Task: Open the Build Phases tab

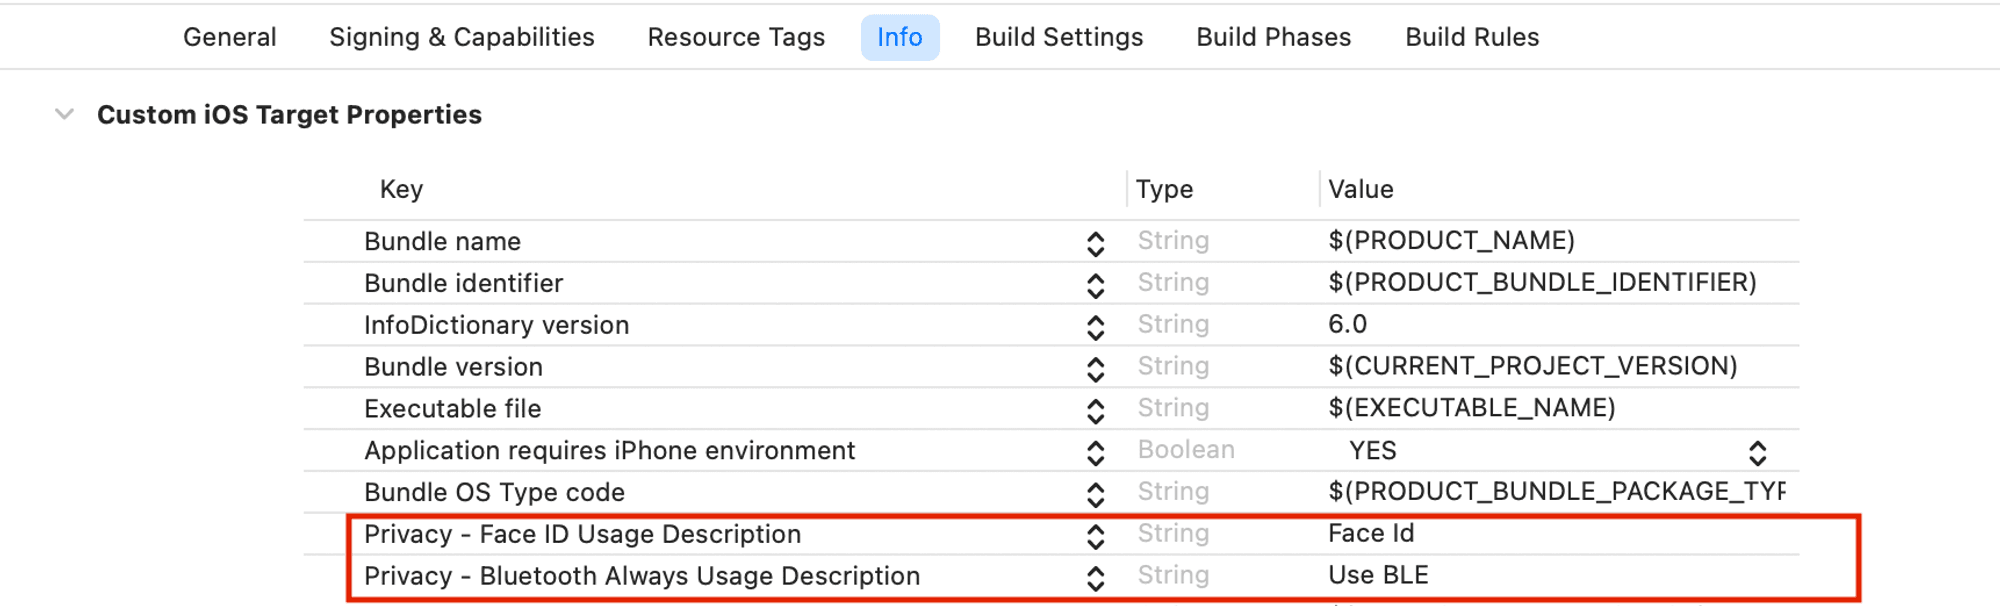Action: (x=1272, y=36)
